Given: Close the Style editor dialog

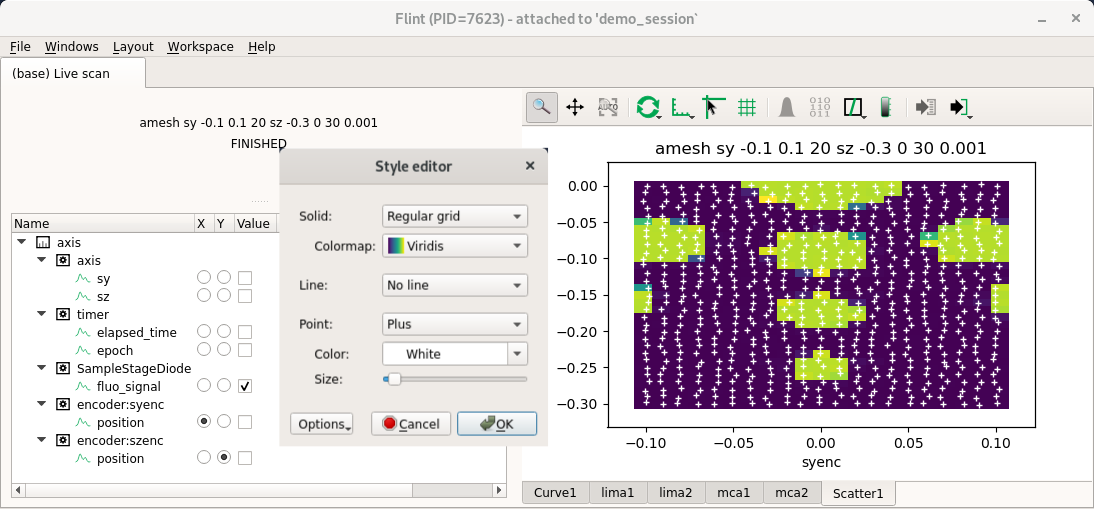Looking at the screenshot, I should [x=530, y=166].
